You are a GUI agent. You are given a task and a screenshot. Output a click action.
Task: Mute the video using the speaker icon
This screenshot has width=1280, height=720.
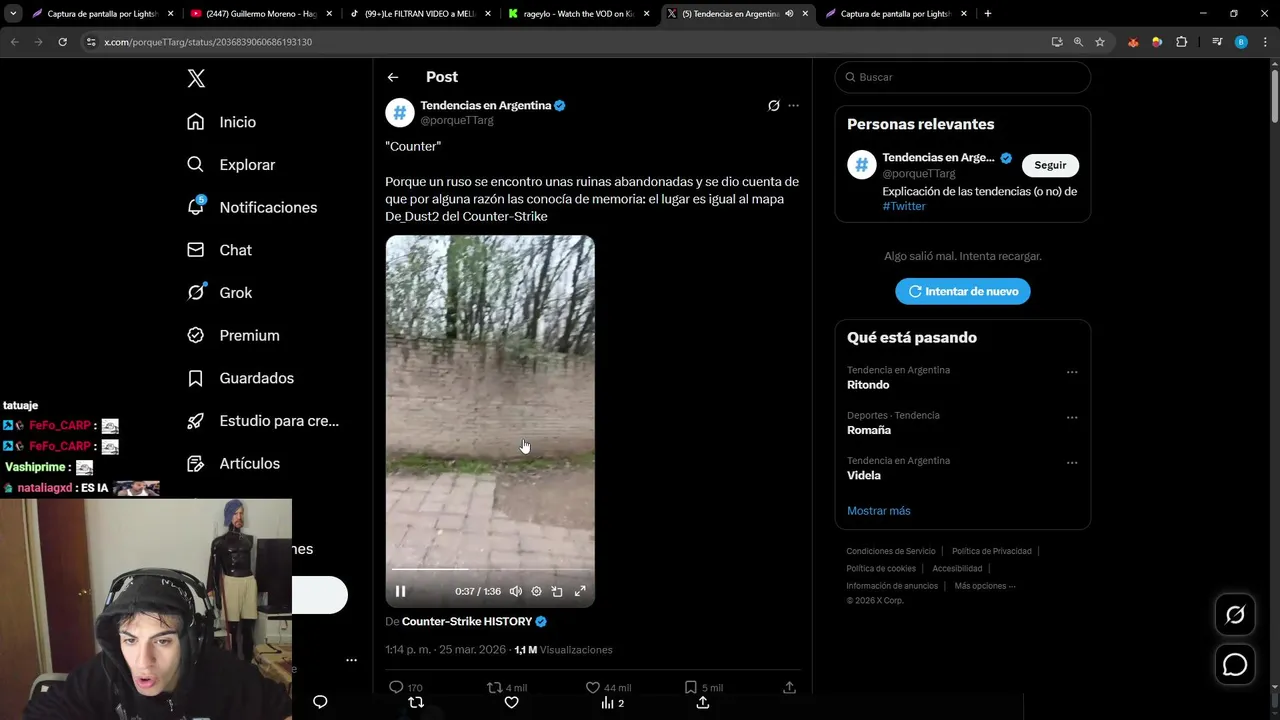[x=516, y=591]
